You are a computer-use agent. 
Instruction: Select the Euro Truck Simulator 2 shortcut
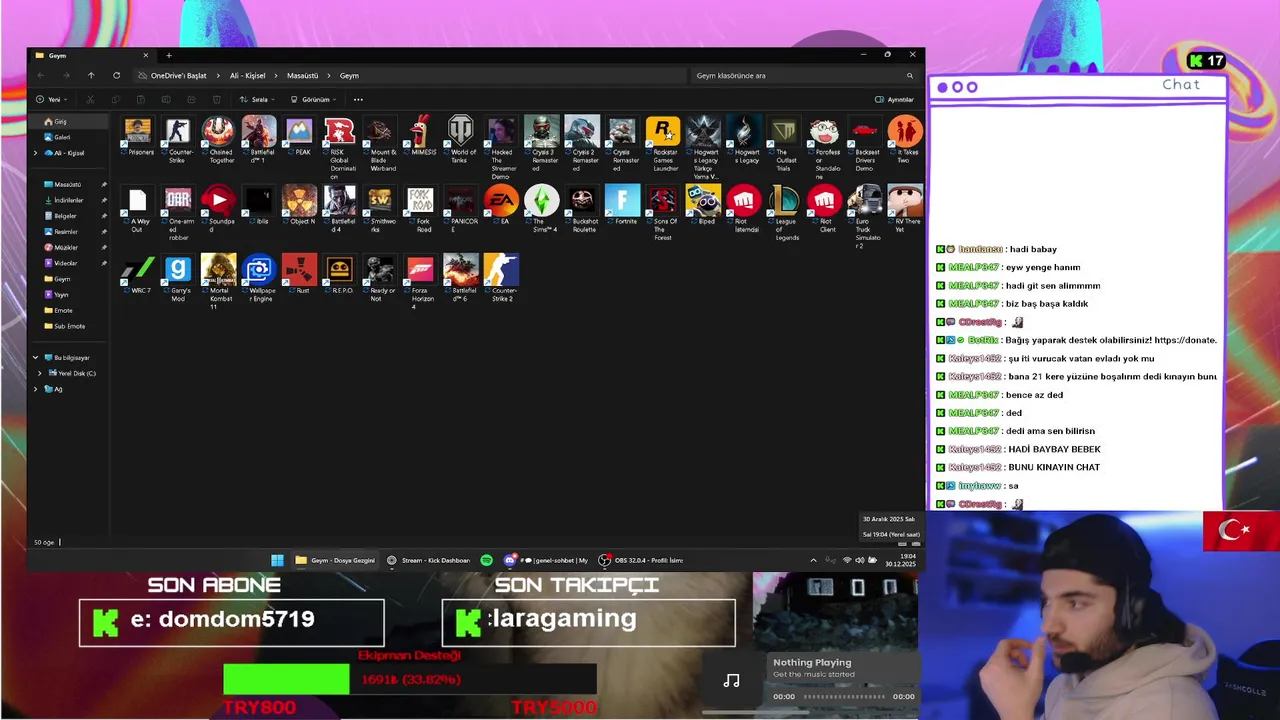(865, 217)
